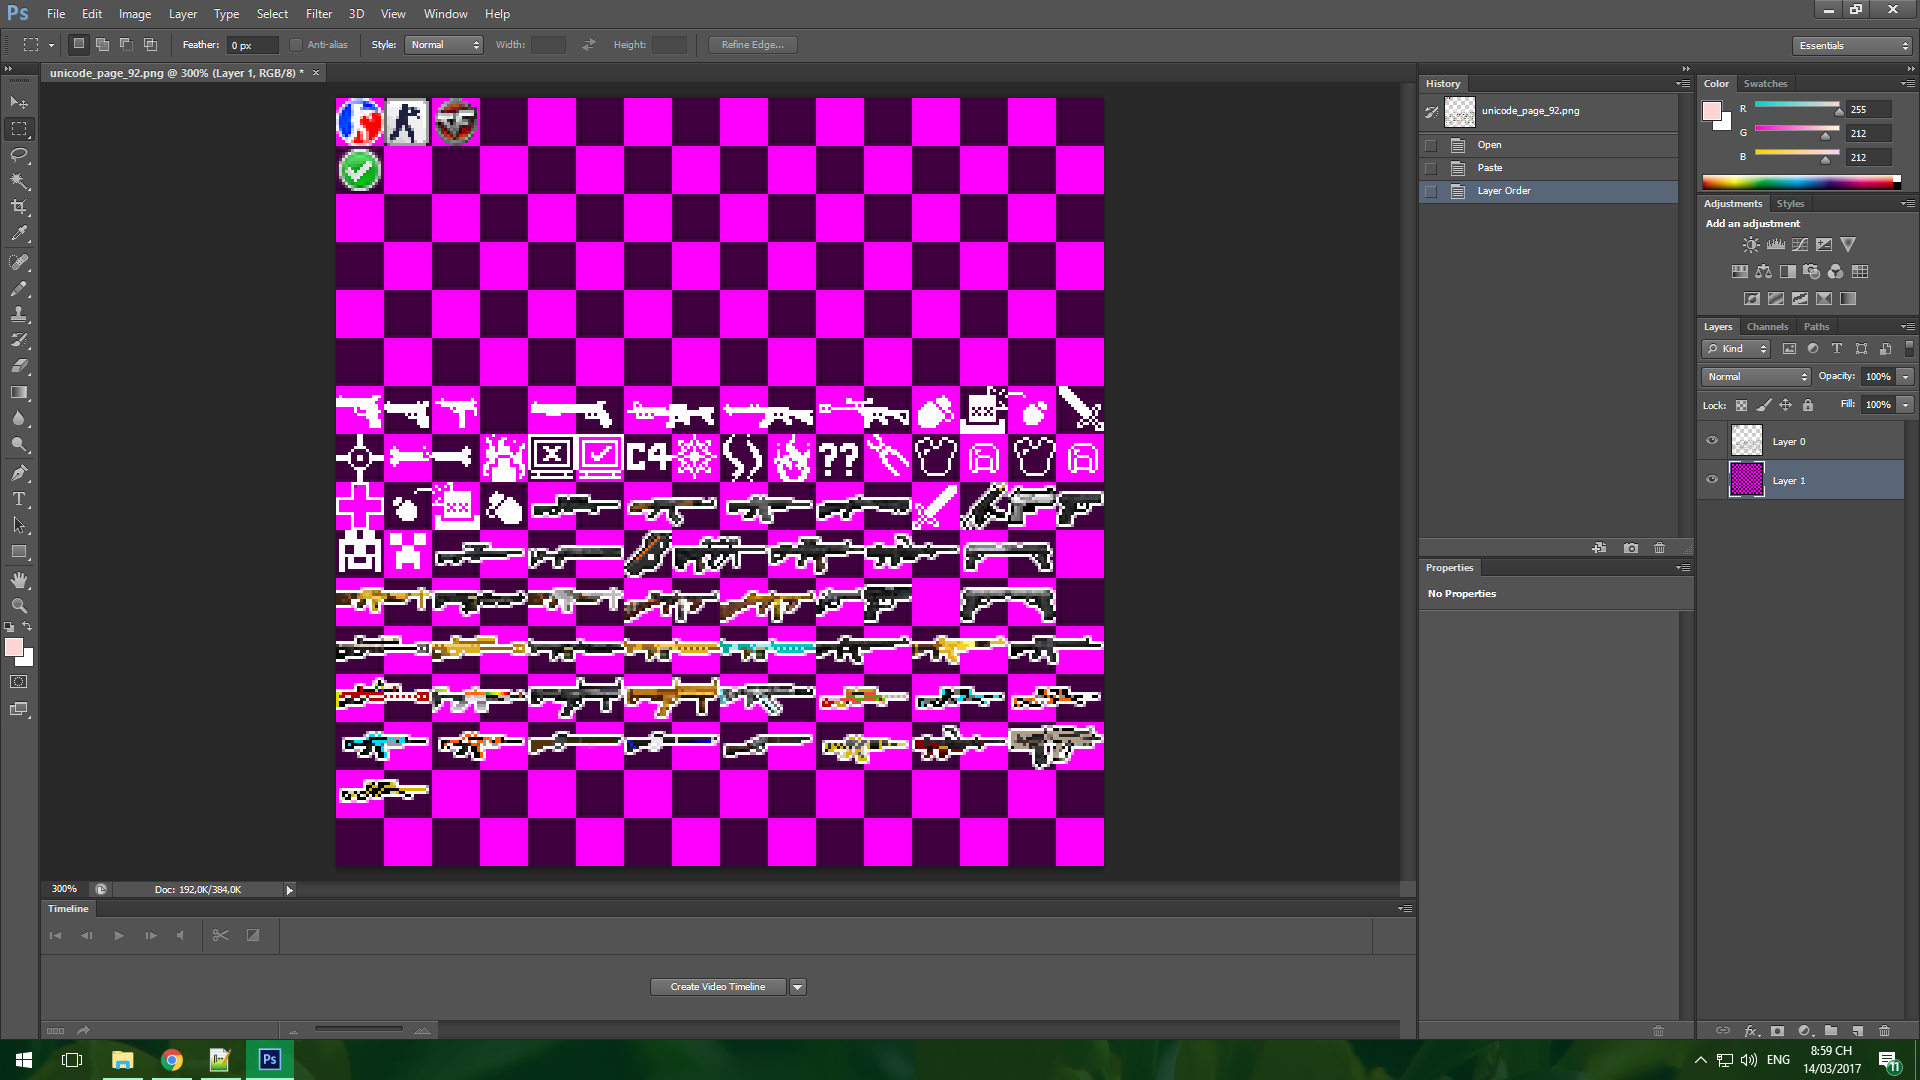Expand the layer blend mode dropdown

coord(1756,377)
